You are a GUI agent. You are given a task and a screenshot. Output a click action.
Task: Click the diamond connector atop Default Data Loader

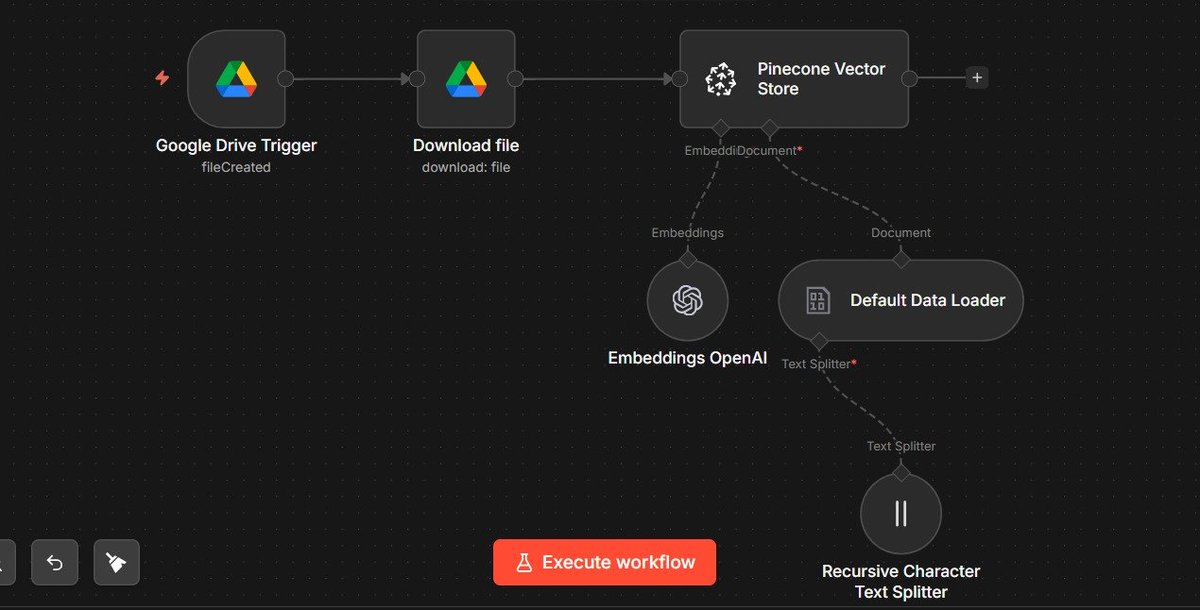(x=901, y=260)
